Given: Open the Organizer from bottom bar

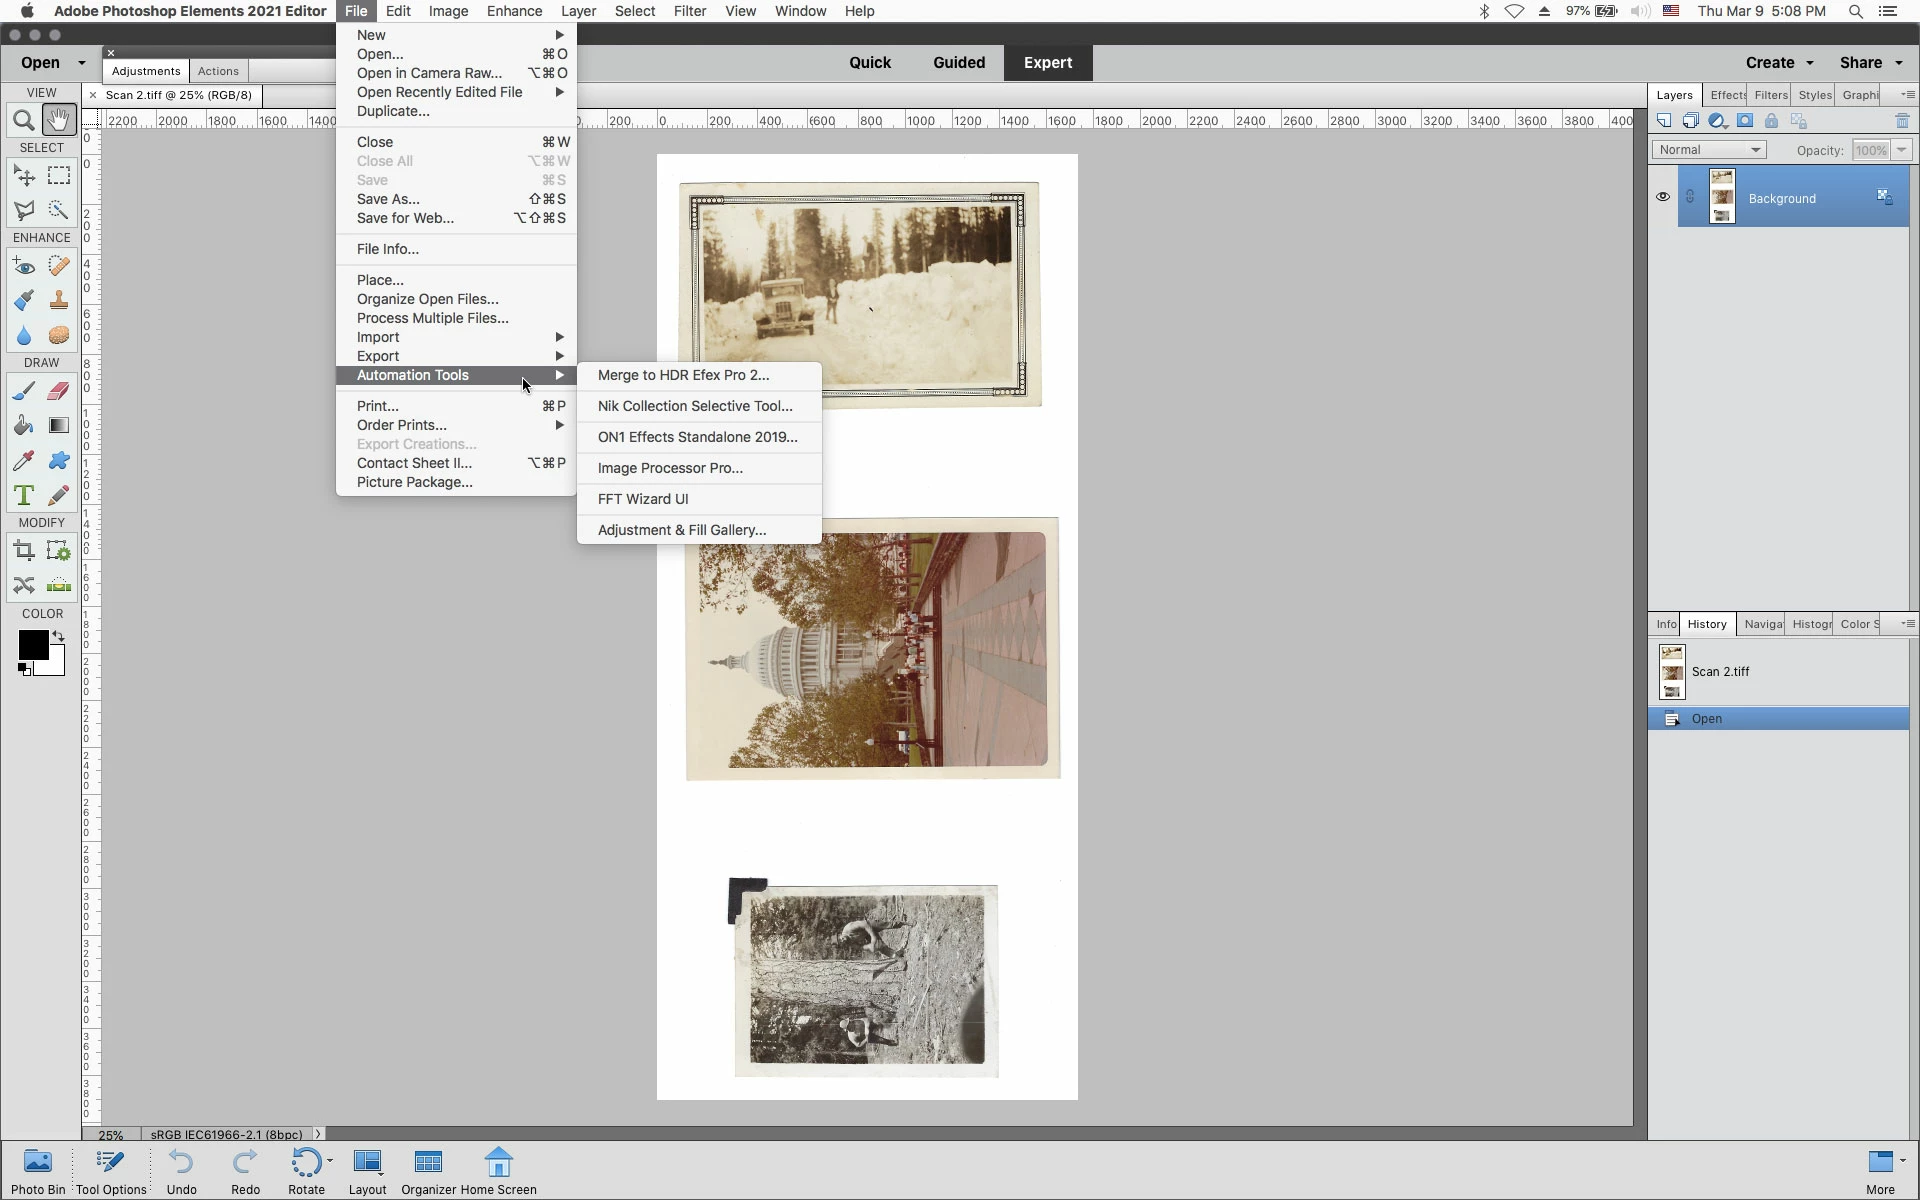Looking at the screenshot, I should pos(428,1171).
